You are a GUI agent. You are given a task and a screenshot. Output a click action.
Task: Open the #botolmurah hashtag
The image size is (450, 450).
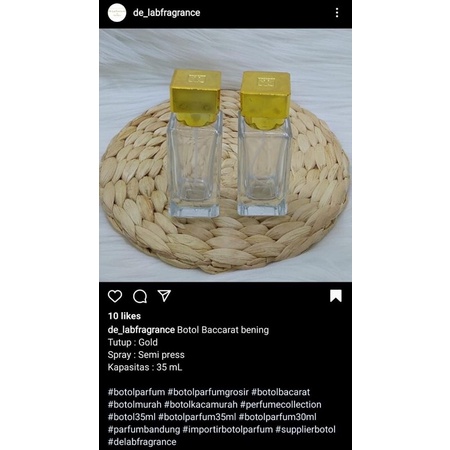[x=134, y=404]
